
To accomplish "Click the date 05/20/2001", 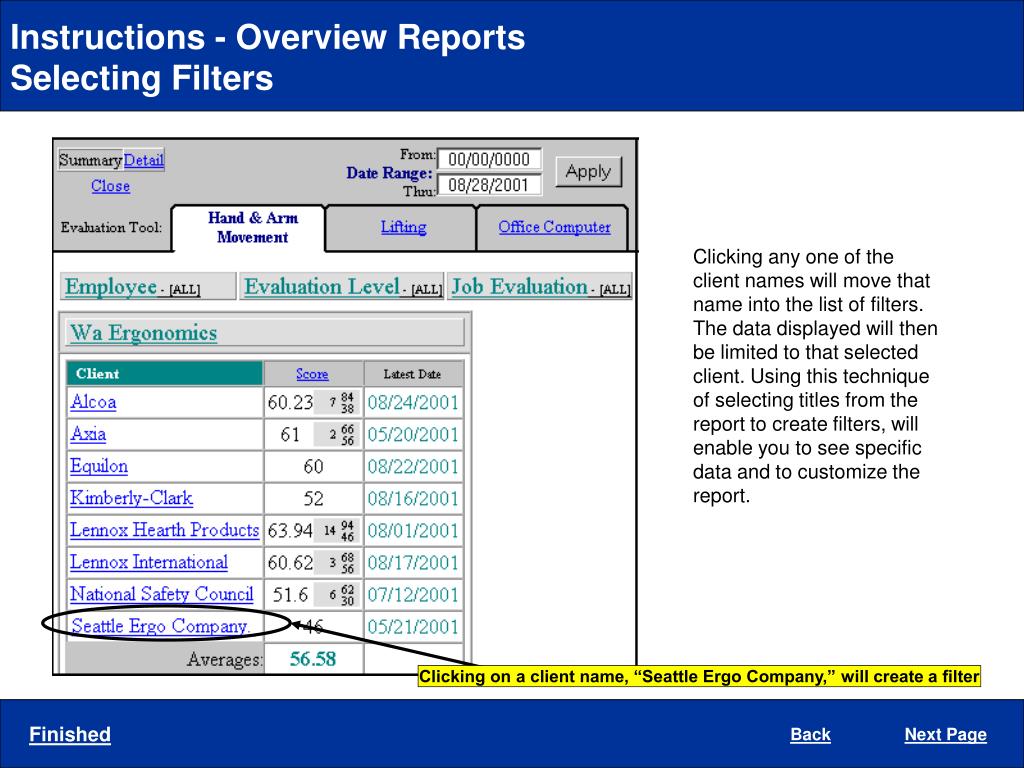I will 413,434.
